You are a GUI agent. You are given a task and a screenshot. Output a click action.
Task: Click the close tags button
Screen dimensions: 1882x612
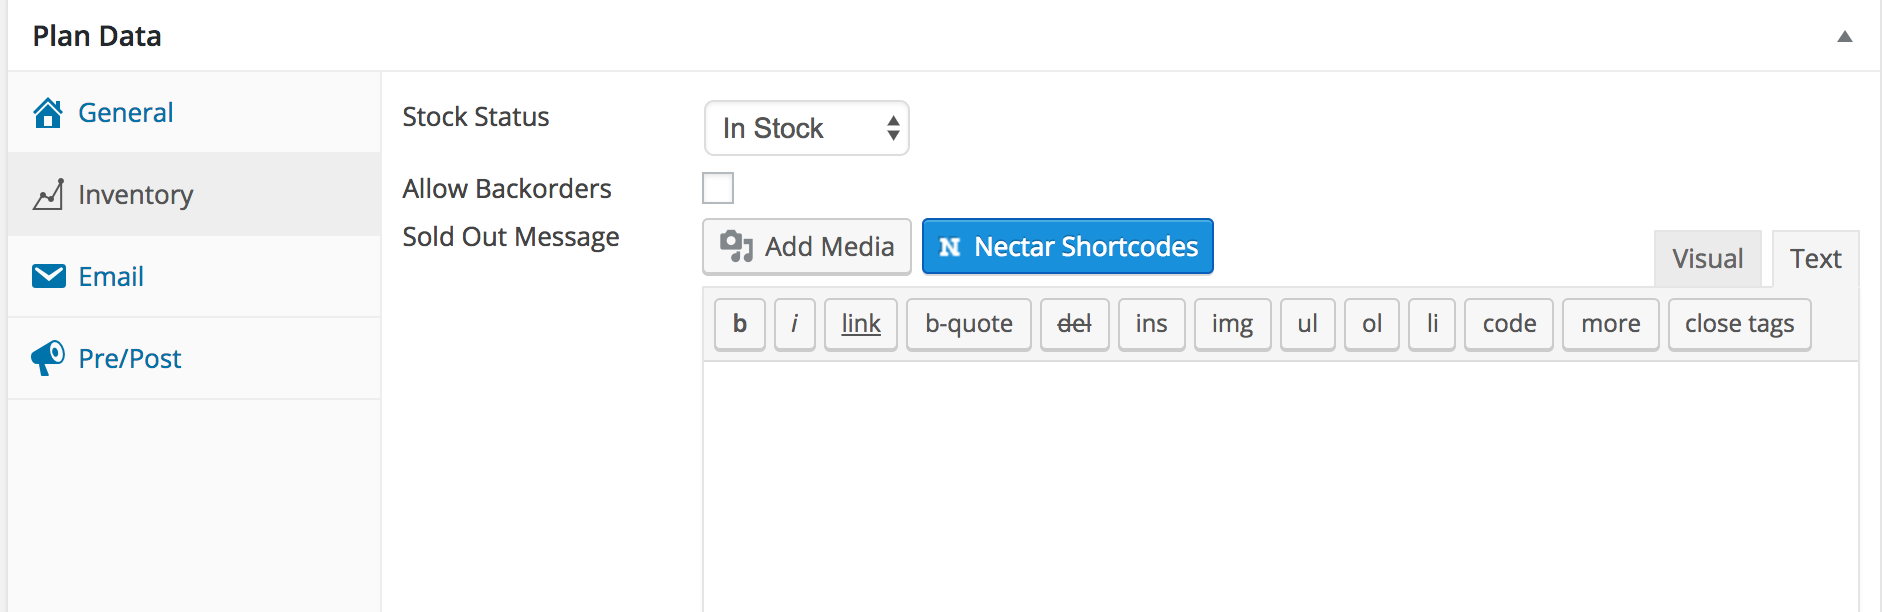[1739, 324]
